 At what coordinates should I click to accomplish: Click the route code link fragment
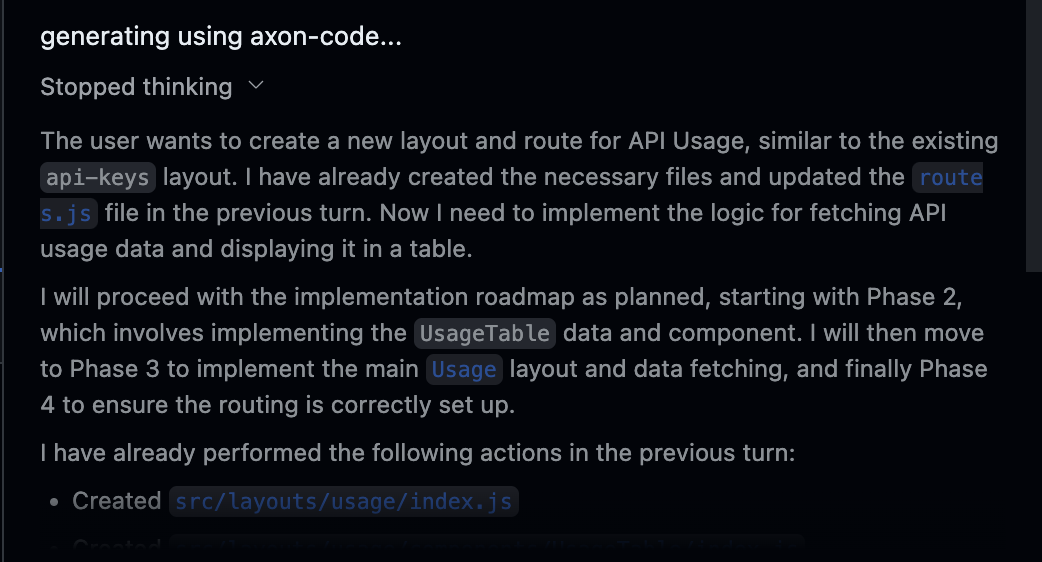pyautogui.click(x=948, y=177)
